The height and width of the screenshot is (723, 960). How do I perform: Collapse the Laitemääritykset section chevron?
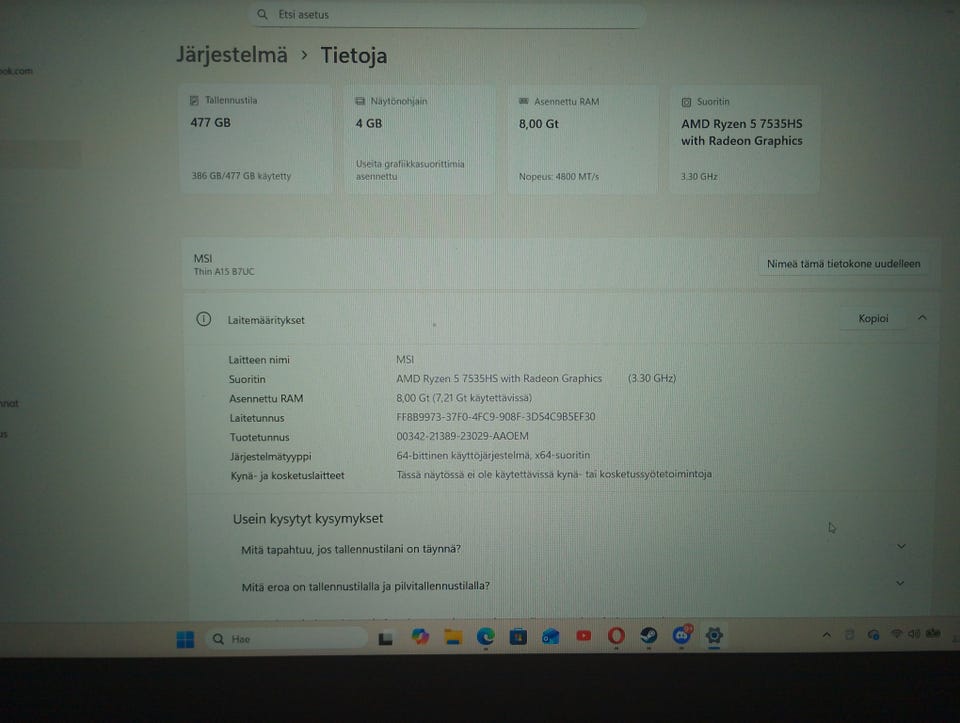tap(922, 317)
